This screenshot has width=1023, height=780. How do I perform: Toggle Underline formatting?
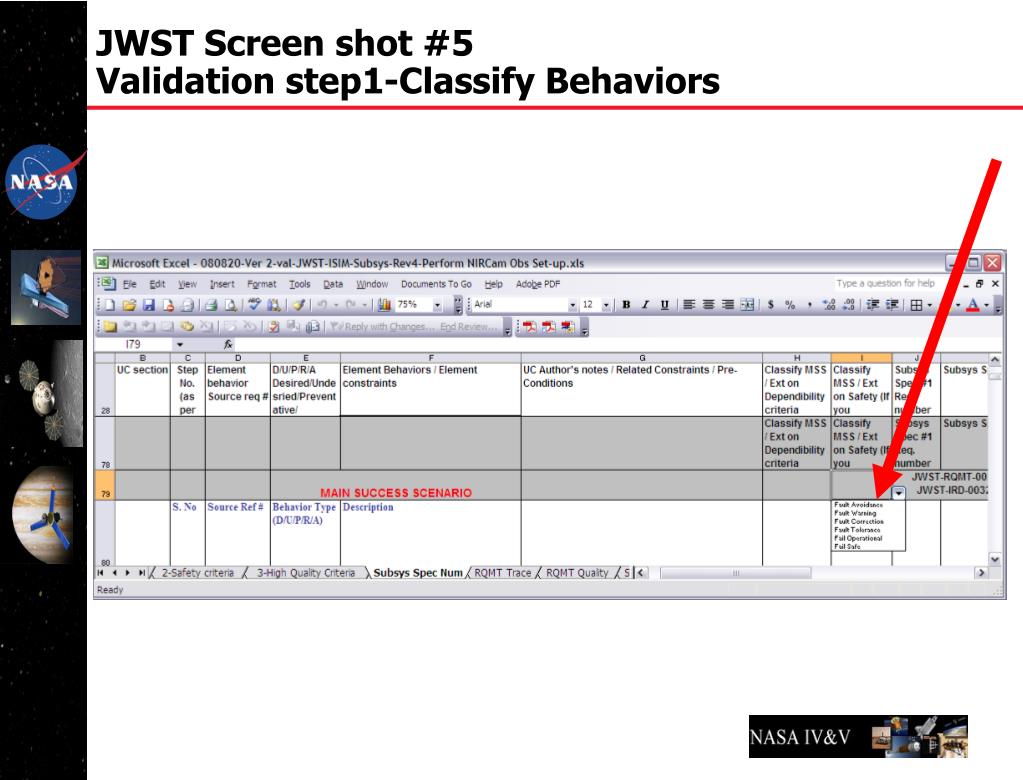[x=665, y=305]
